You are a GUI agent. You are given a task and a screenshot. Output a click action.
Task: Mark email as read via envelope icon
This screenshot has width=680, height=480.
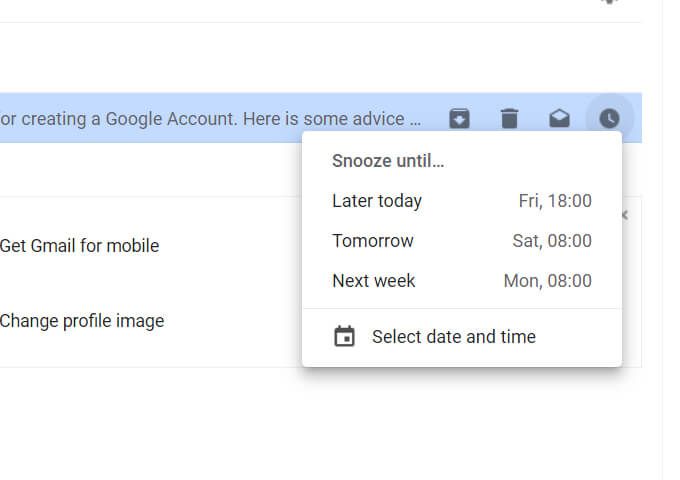click(559, 118)
